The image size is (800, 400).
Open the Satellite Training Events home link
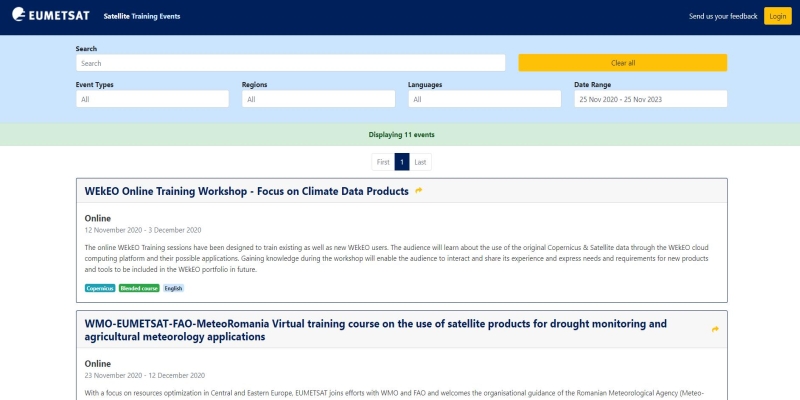tap(142, 16)
